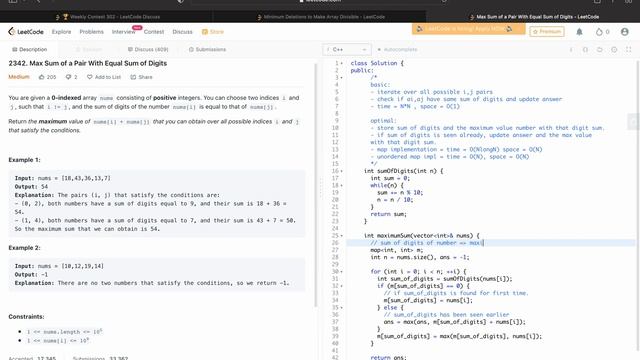Like the problem with thumbs-up icon

click(42, 77)
